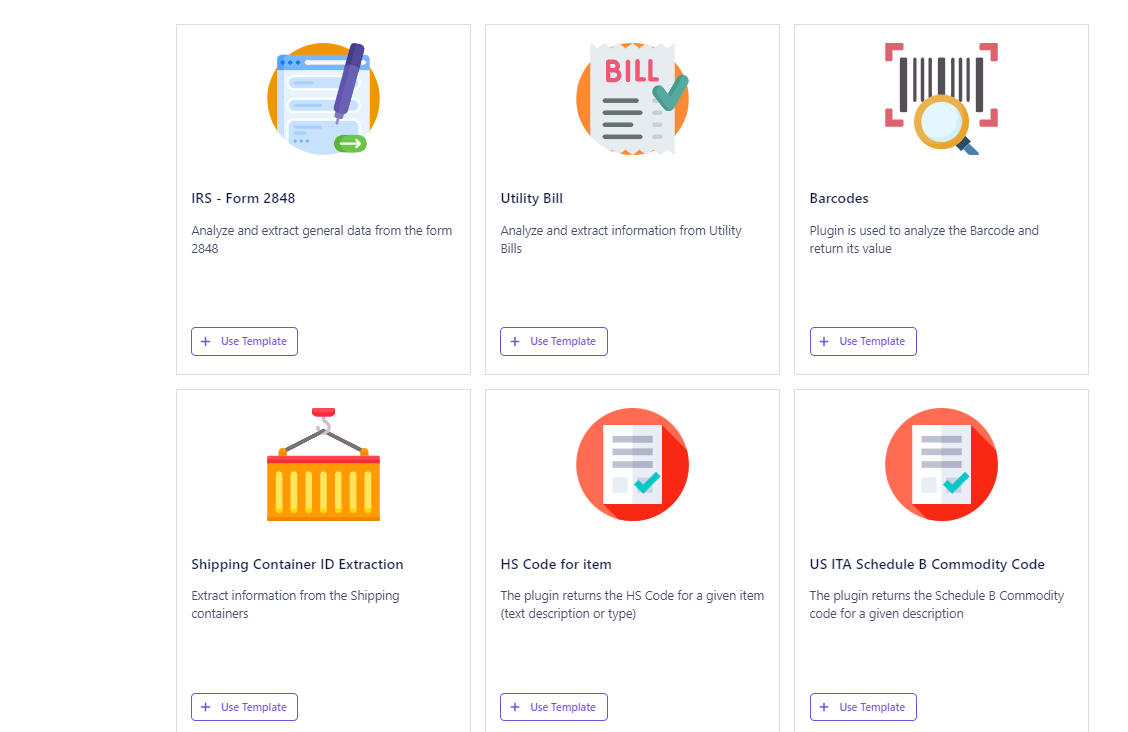Use Template for Utility Bill

[554, 342]
